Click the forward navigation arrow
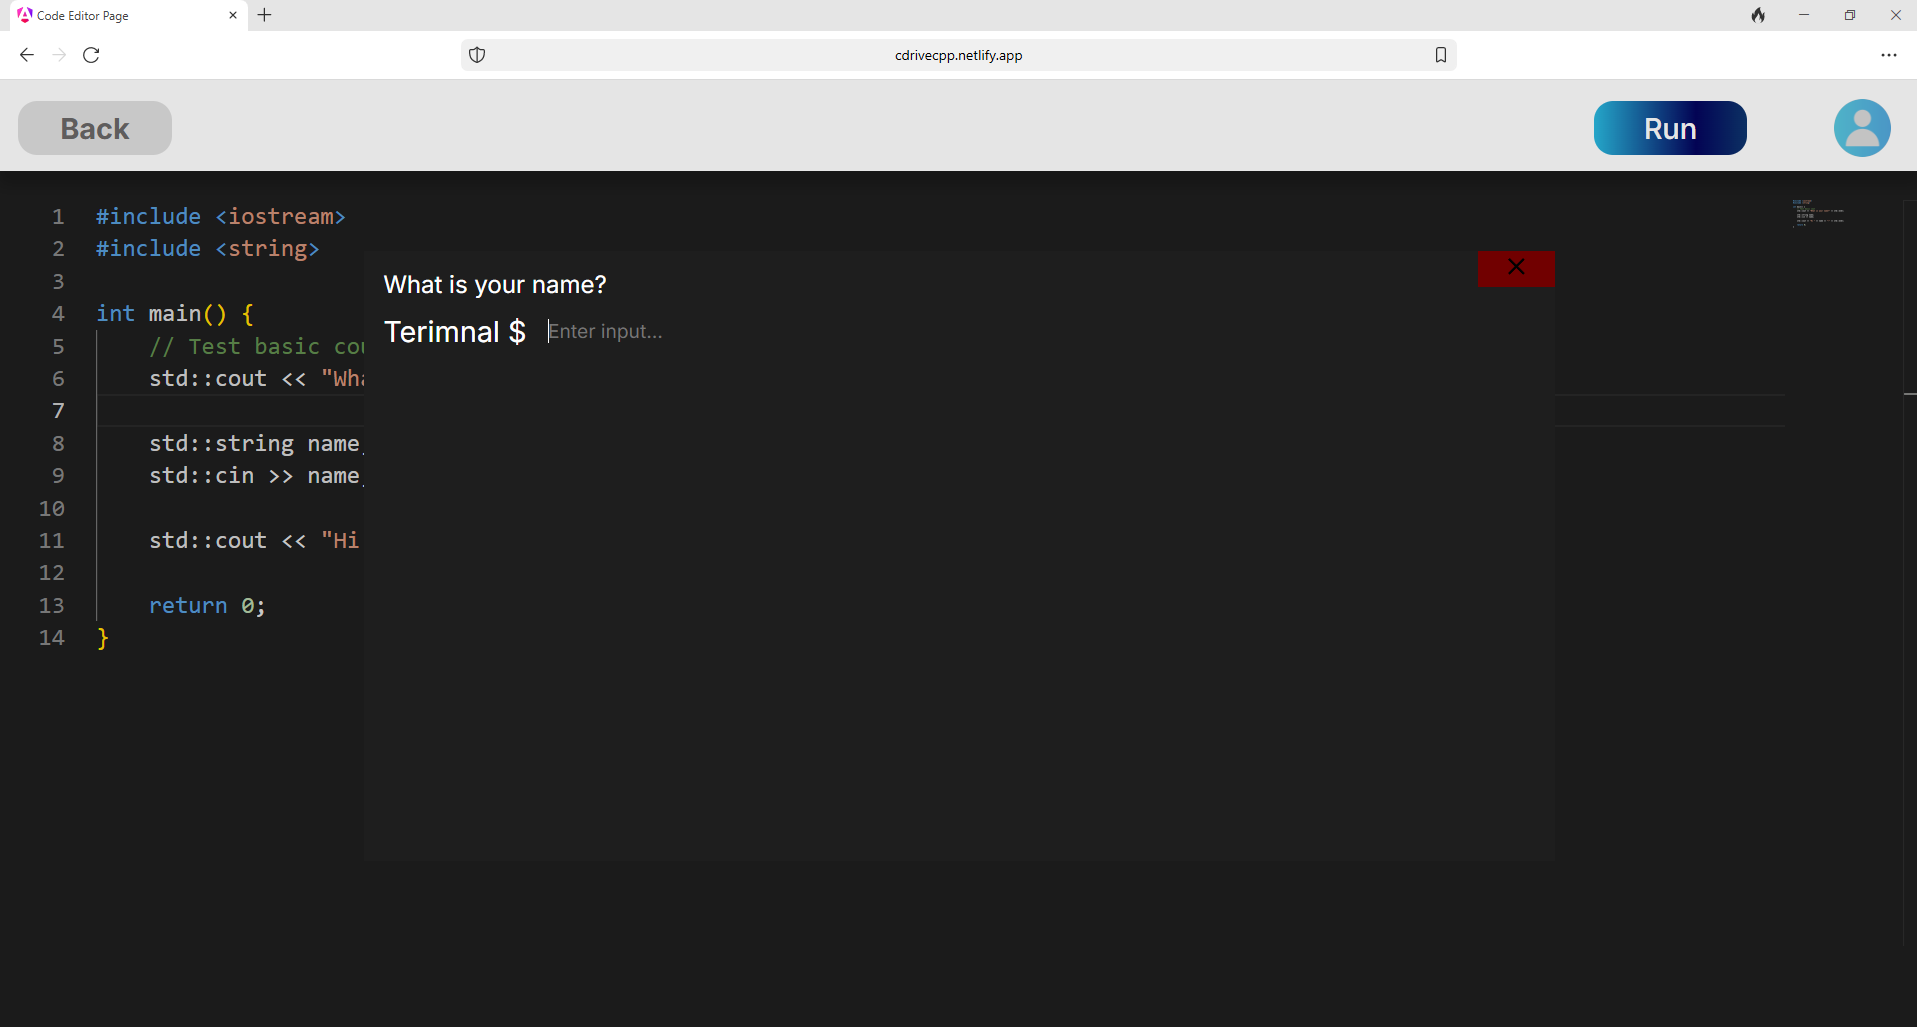 coord(59,55)
